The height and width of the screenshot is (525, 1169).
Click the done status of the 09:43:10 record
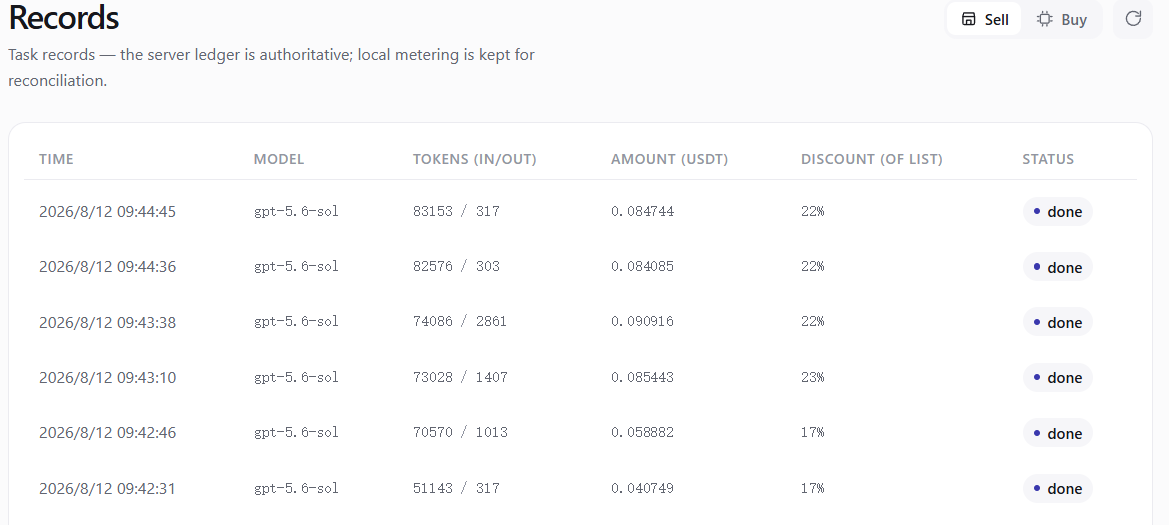pos(1057,377)
